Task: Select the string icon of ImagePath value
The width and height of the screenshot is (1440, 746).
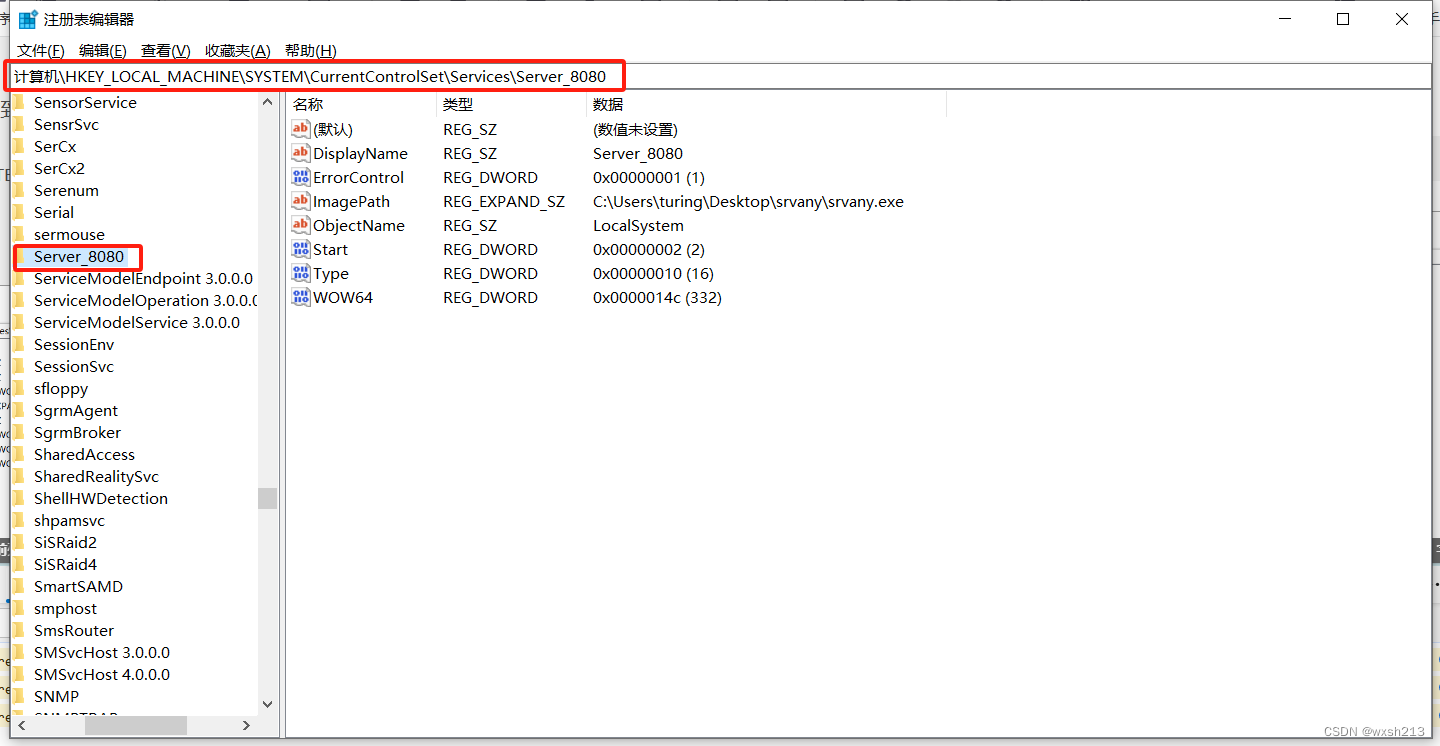Action: 301,201
